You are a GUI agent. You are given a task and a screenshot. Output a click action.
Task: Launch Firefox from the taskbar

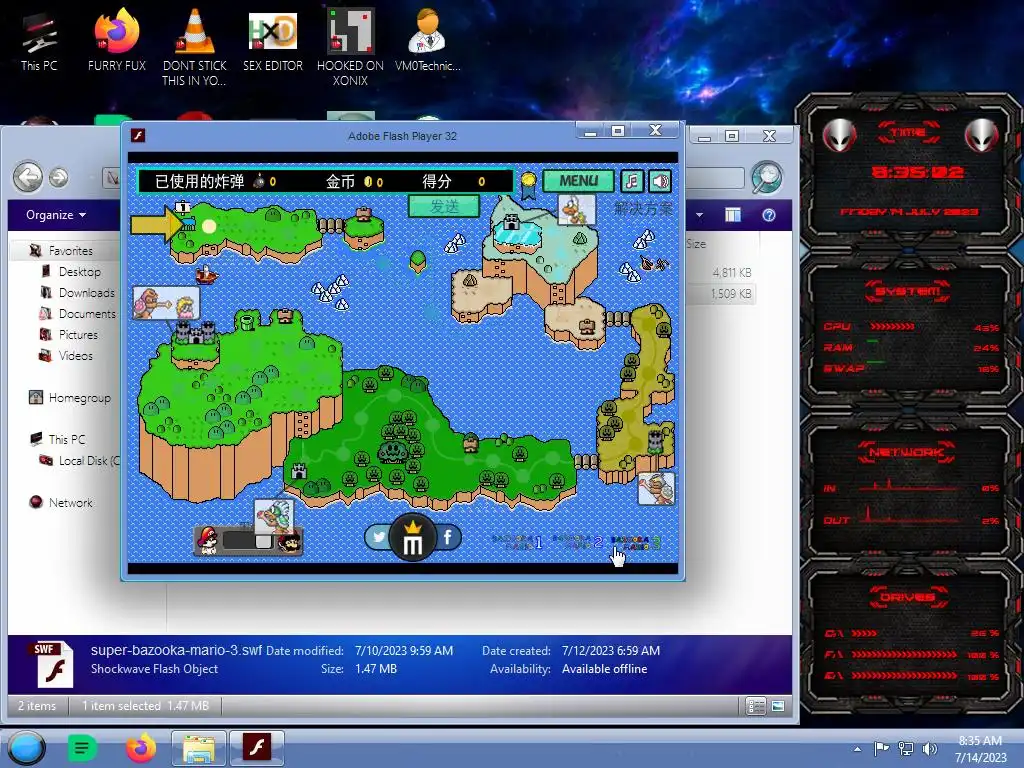coord(140,748)
